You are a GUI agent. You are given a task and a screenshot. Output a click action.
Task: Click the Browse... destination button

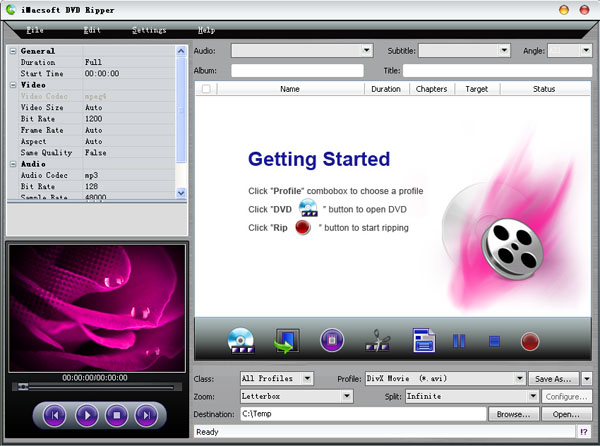click(x=514, y=414)
